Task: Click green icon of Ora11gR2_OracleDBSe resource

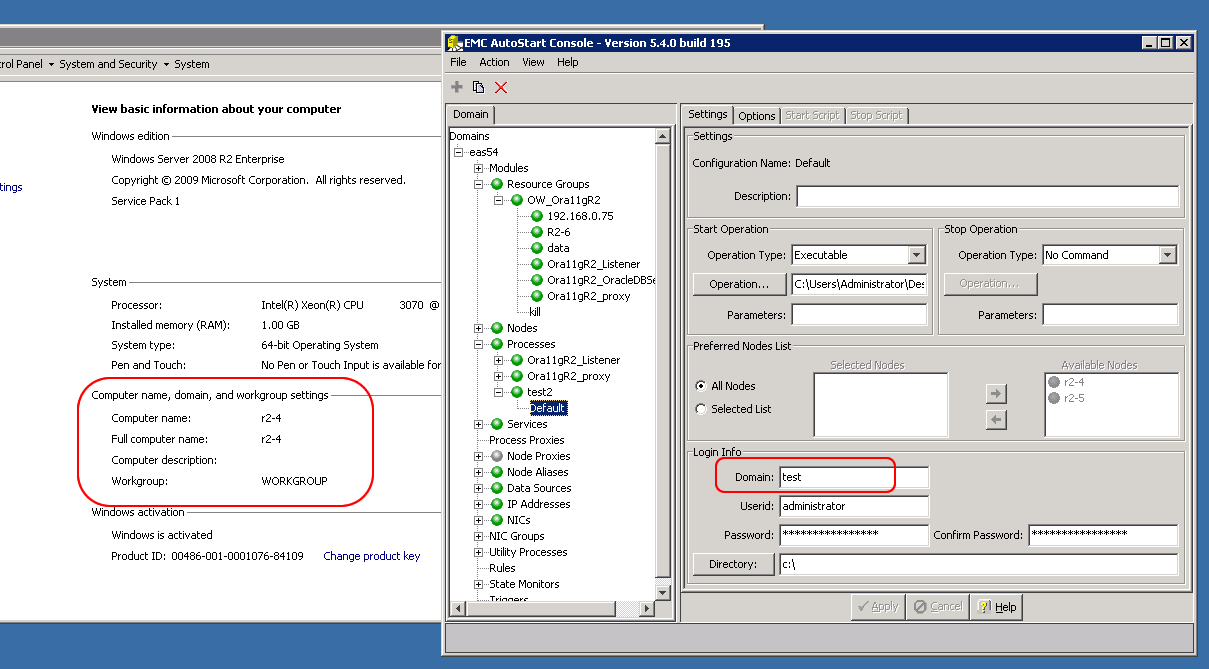Action: tap(537, 280)
